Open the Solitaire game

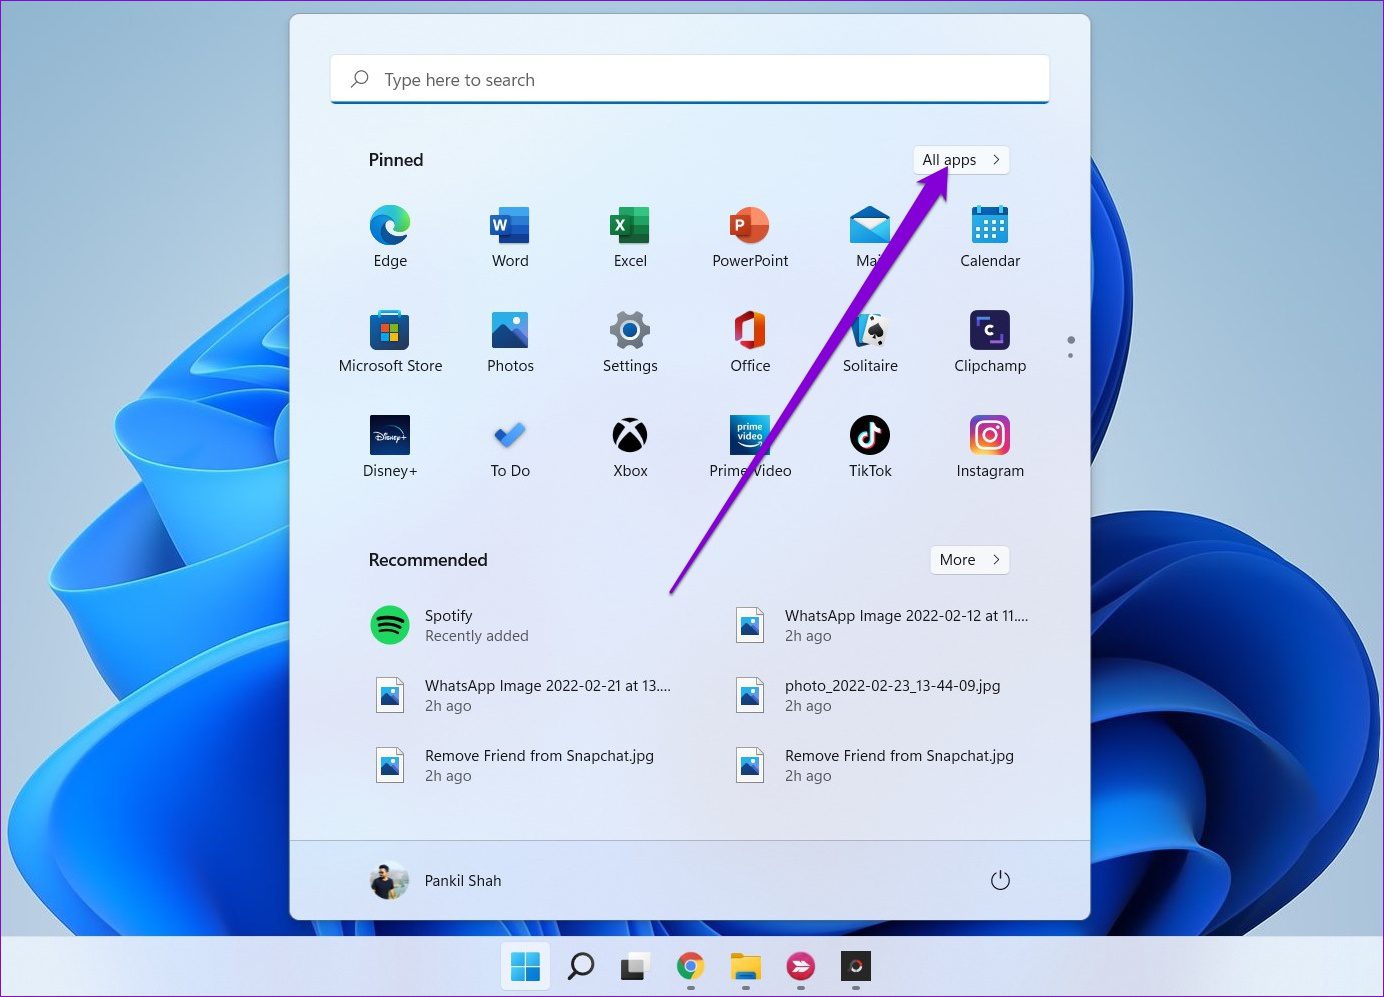(x=869, y=340)
